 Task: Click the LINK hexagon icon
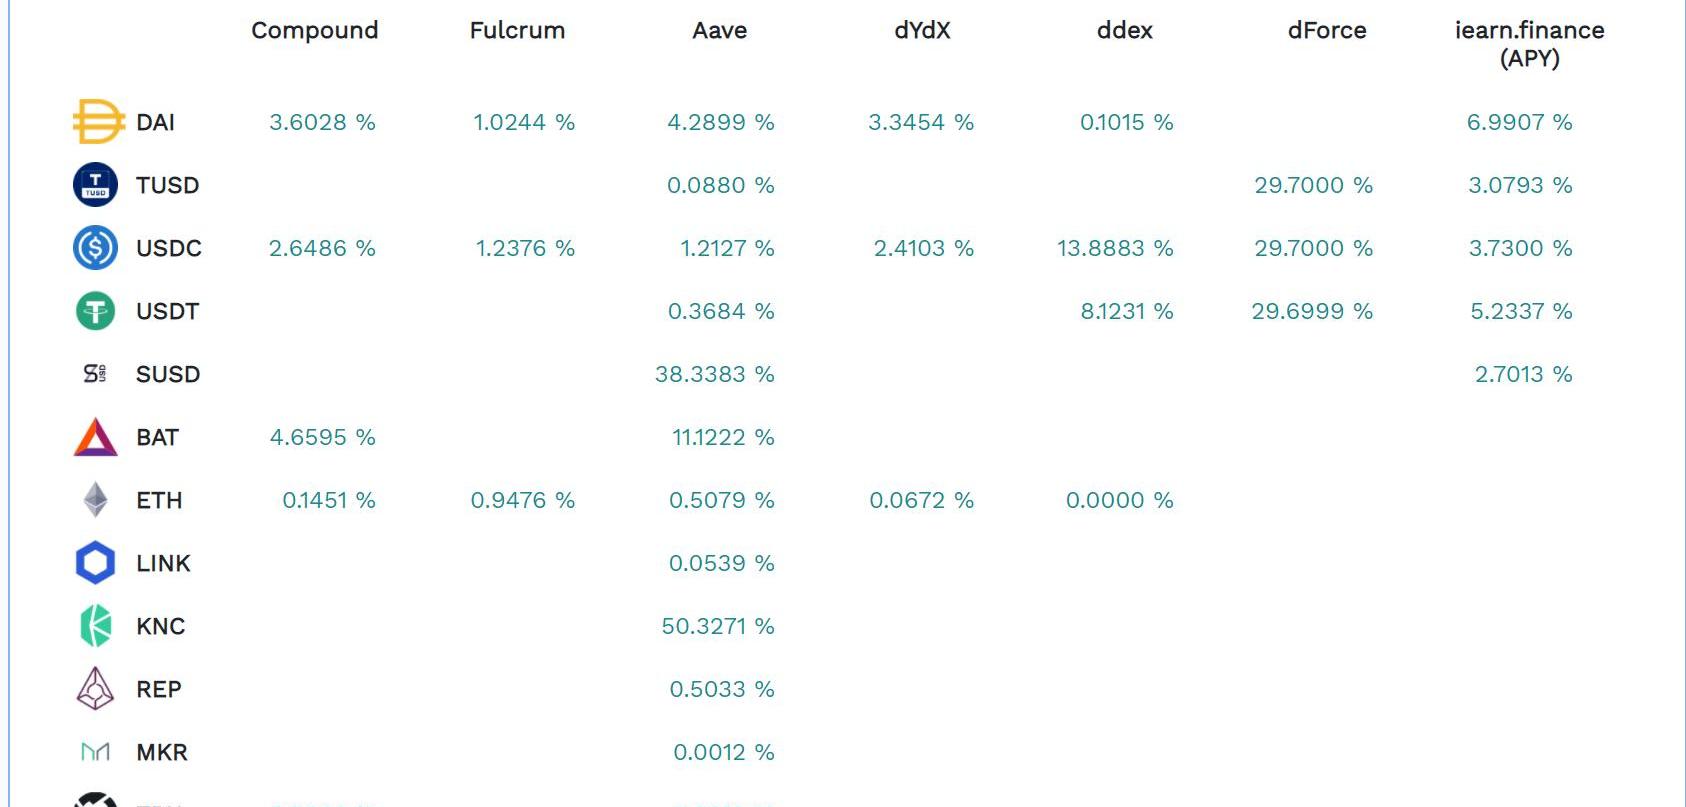point(96,563)
